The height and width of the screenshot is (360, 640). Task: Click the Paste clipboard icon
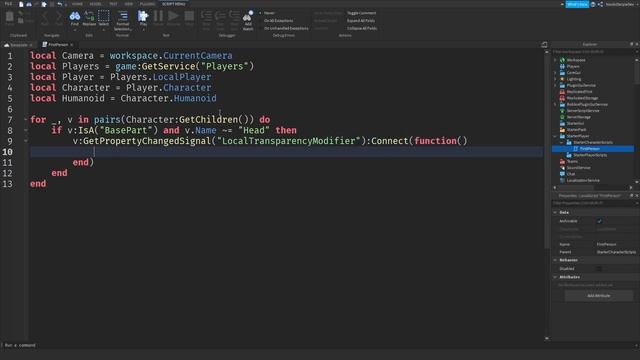tap(9, 18)
